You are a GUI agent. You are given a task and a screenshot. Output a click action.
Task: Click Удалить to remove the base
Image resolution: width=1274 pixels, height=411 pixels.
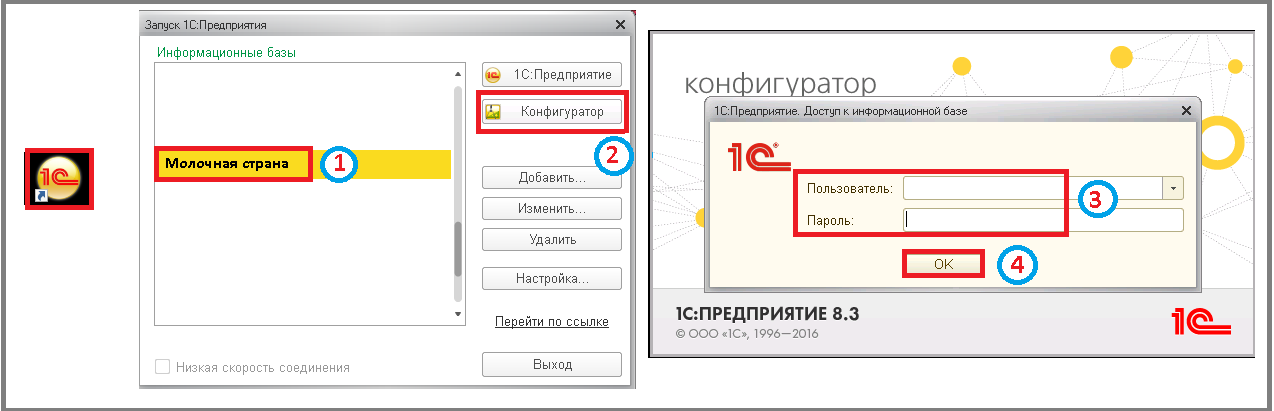552,240
